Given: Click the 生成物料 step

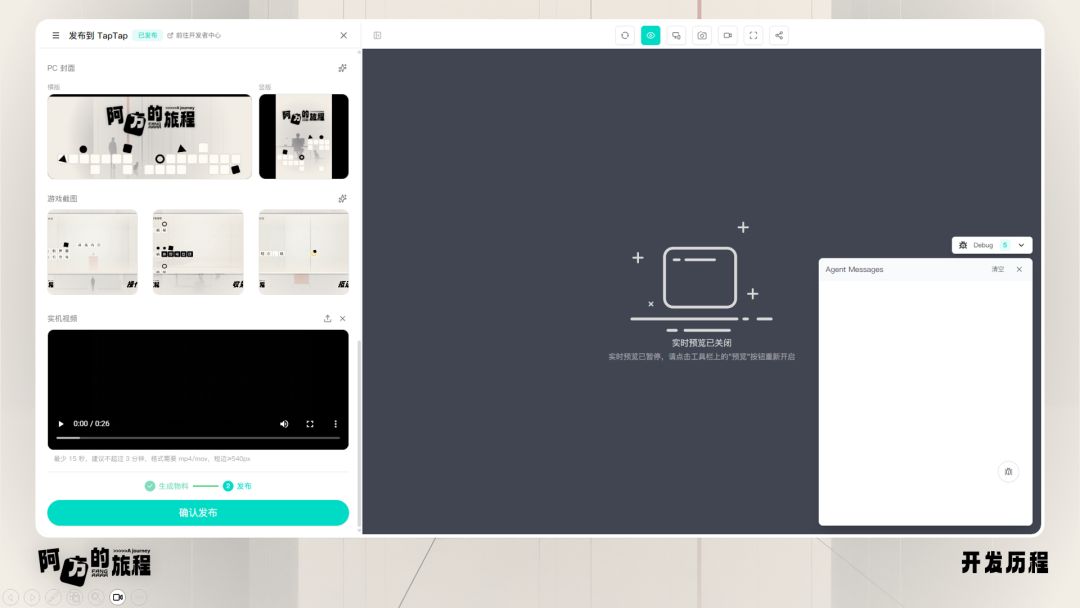Looking at the screenshot, I should (166, 485).
